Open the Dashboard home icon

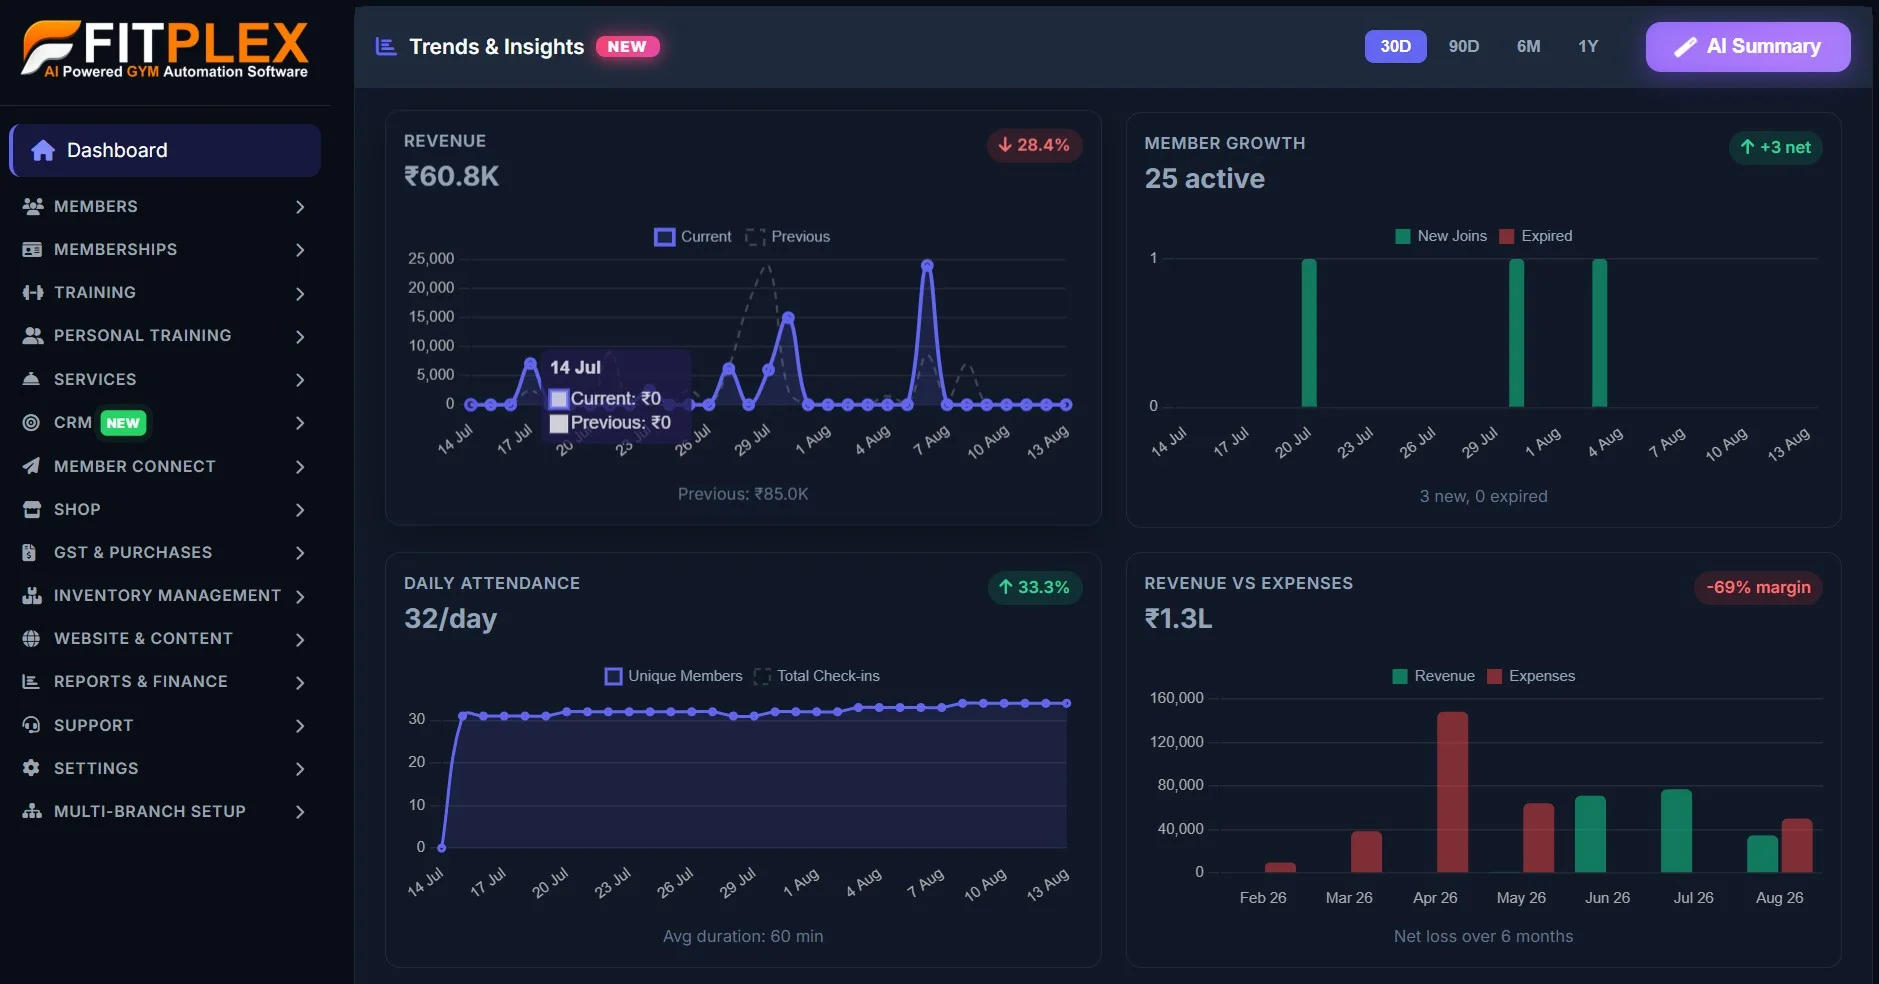[43, 151]
